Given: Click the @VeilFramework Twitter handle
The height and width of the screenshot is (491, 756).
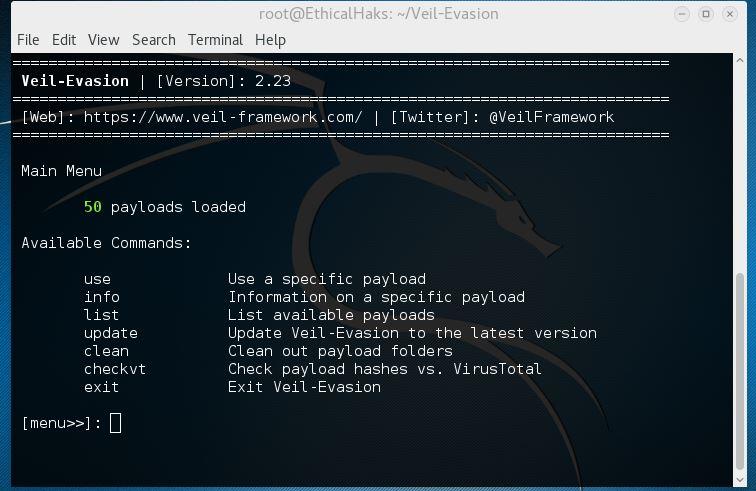Looking at the screenshot, I should tap(552, 117).
